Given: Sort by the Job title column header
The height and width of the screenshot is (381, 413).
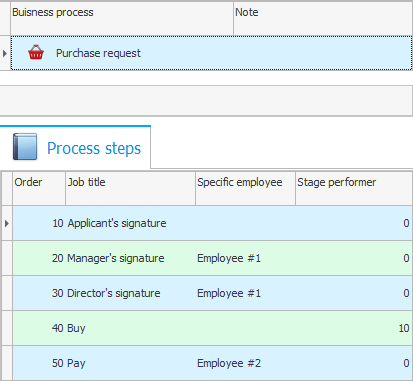Looking at the screenshot, I should tap(130, 188).
